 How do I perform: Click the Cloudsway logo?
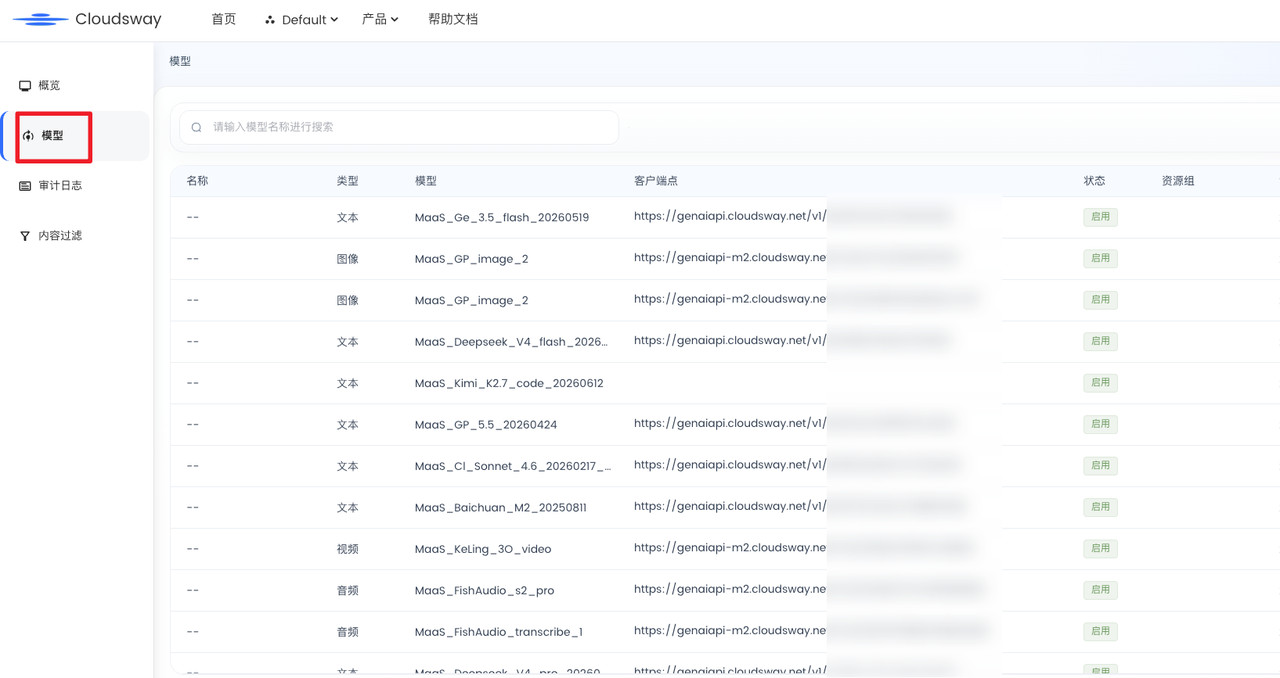tap(87, 19)
